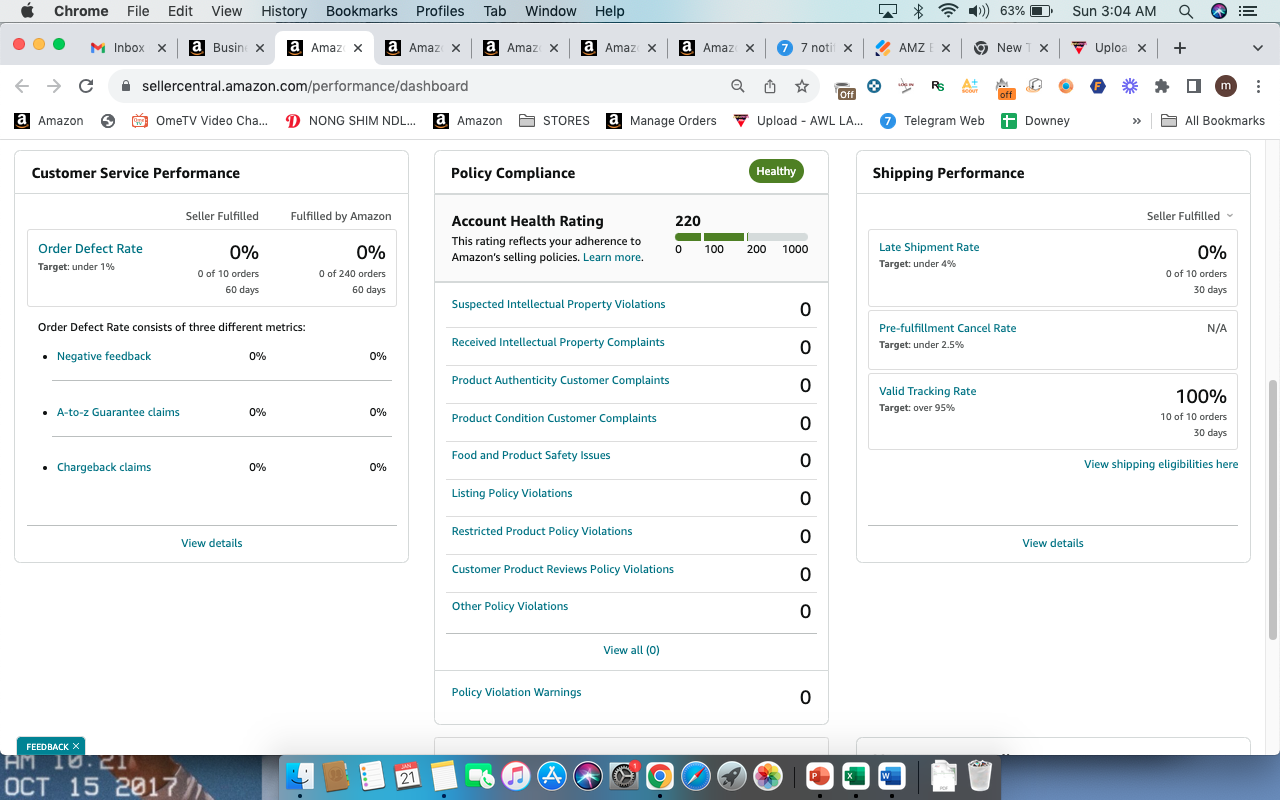Open Spotlight search in the menu bar

click(x=1186, y=11)
